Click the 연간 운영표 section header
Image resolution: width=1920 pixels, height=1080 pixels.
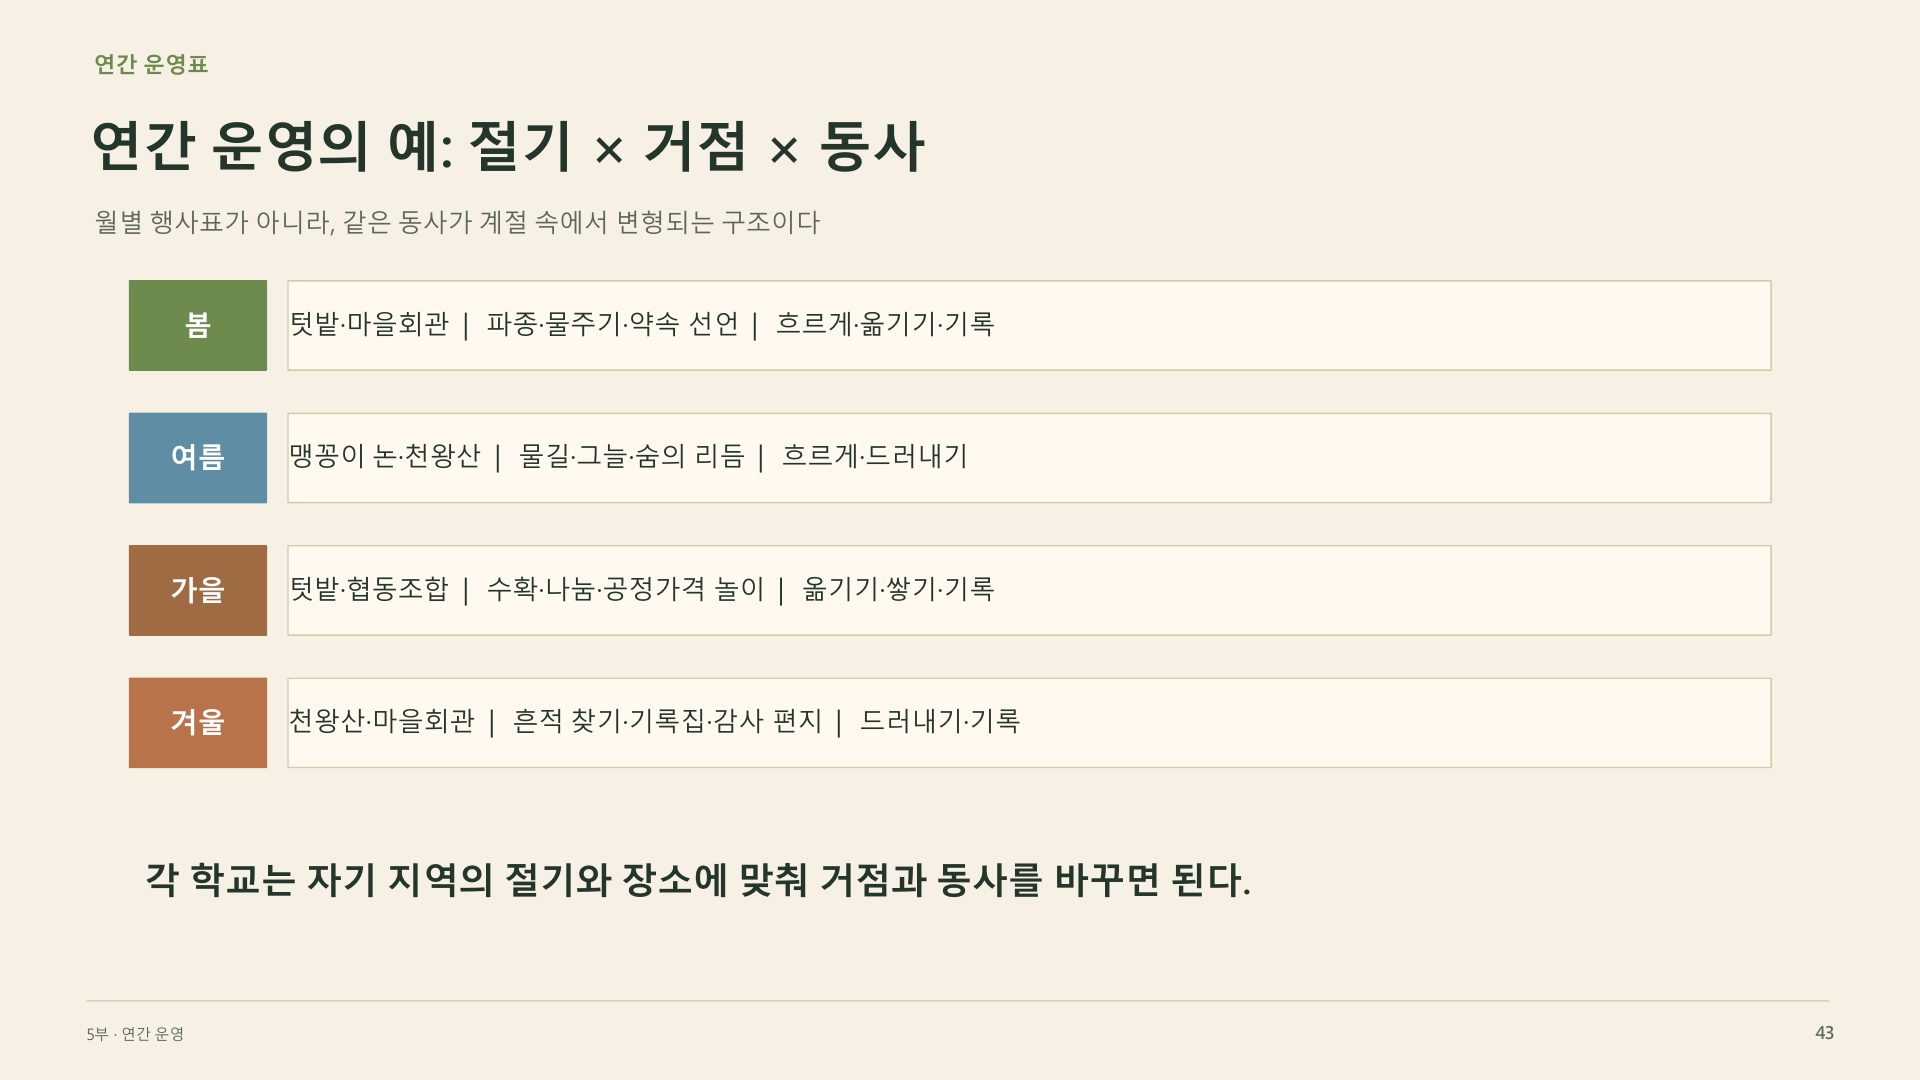click(151, 64)
